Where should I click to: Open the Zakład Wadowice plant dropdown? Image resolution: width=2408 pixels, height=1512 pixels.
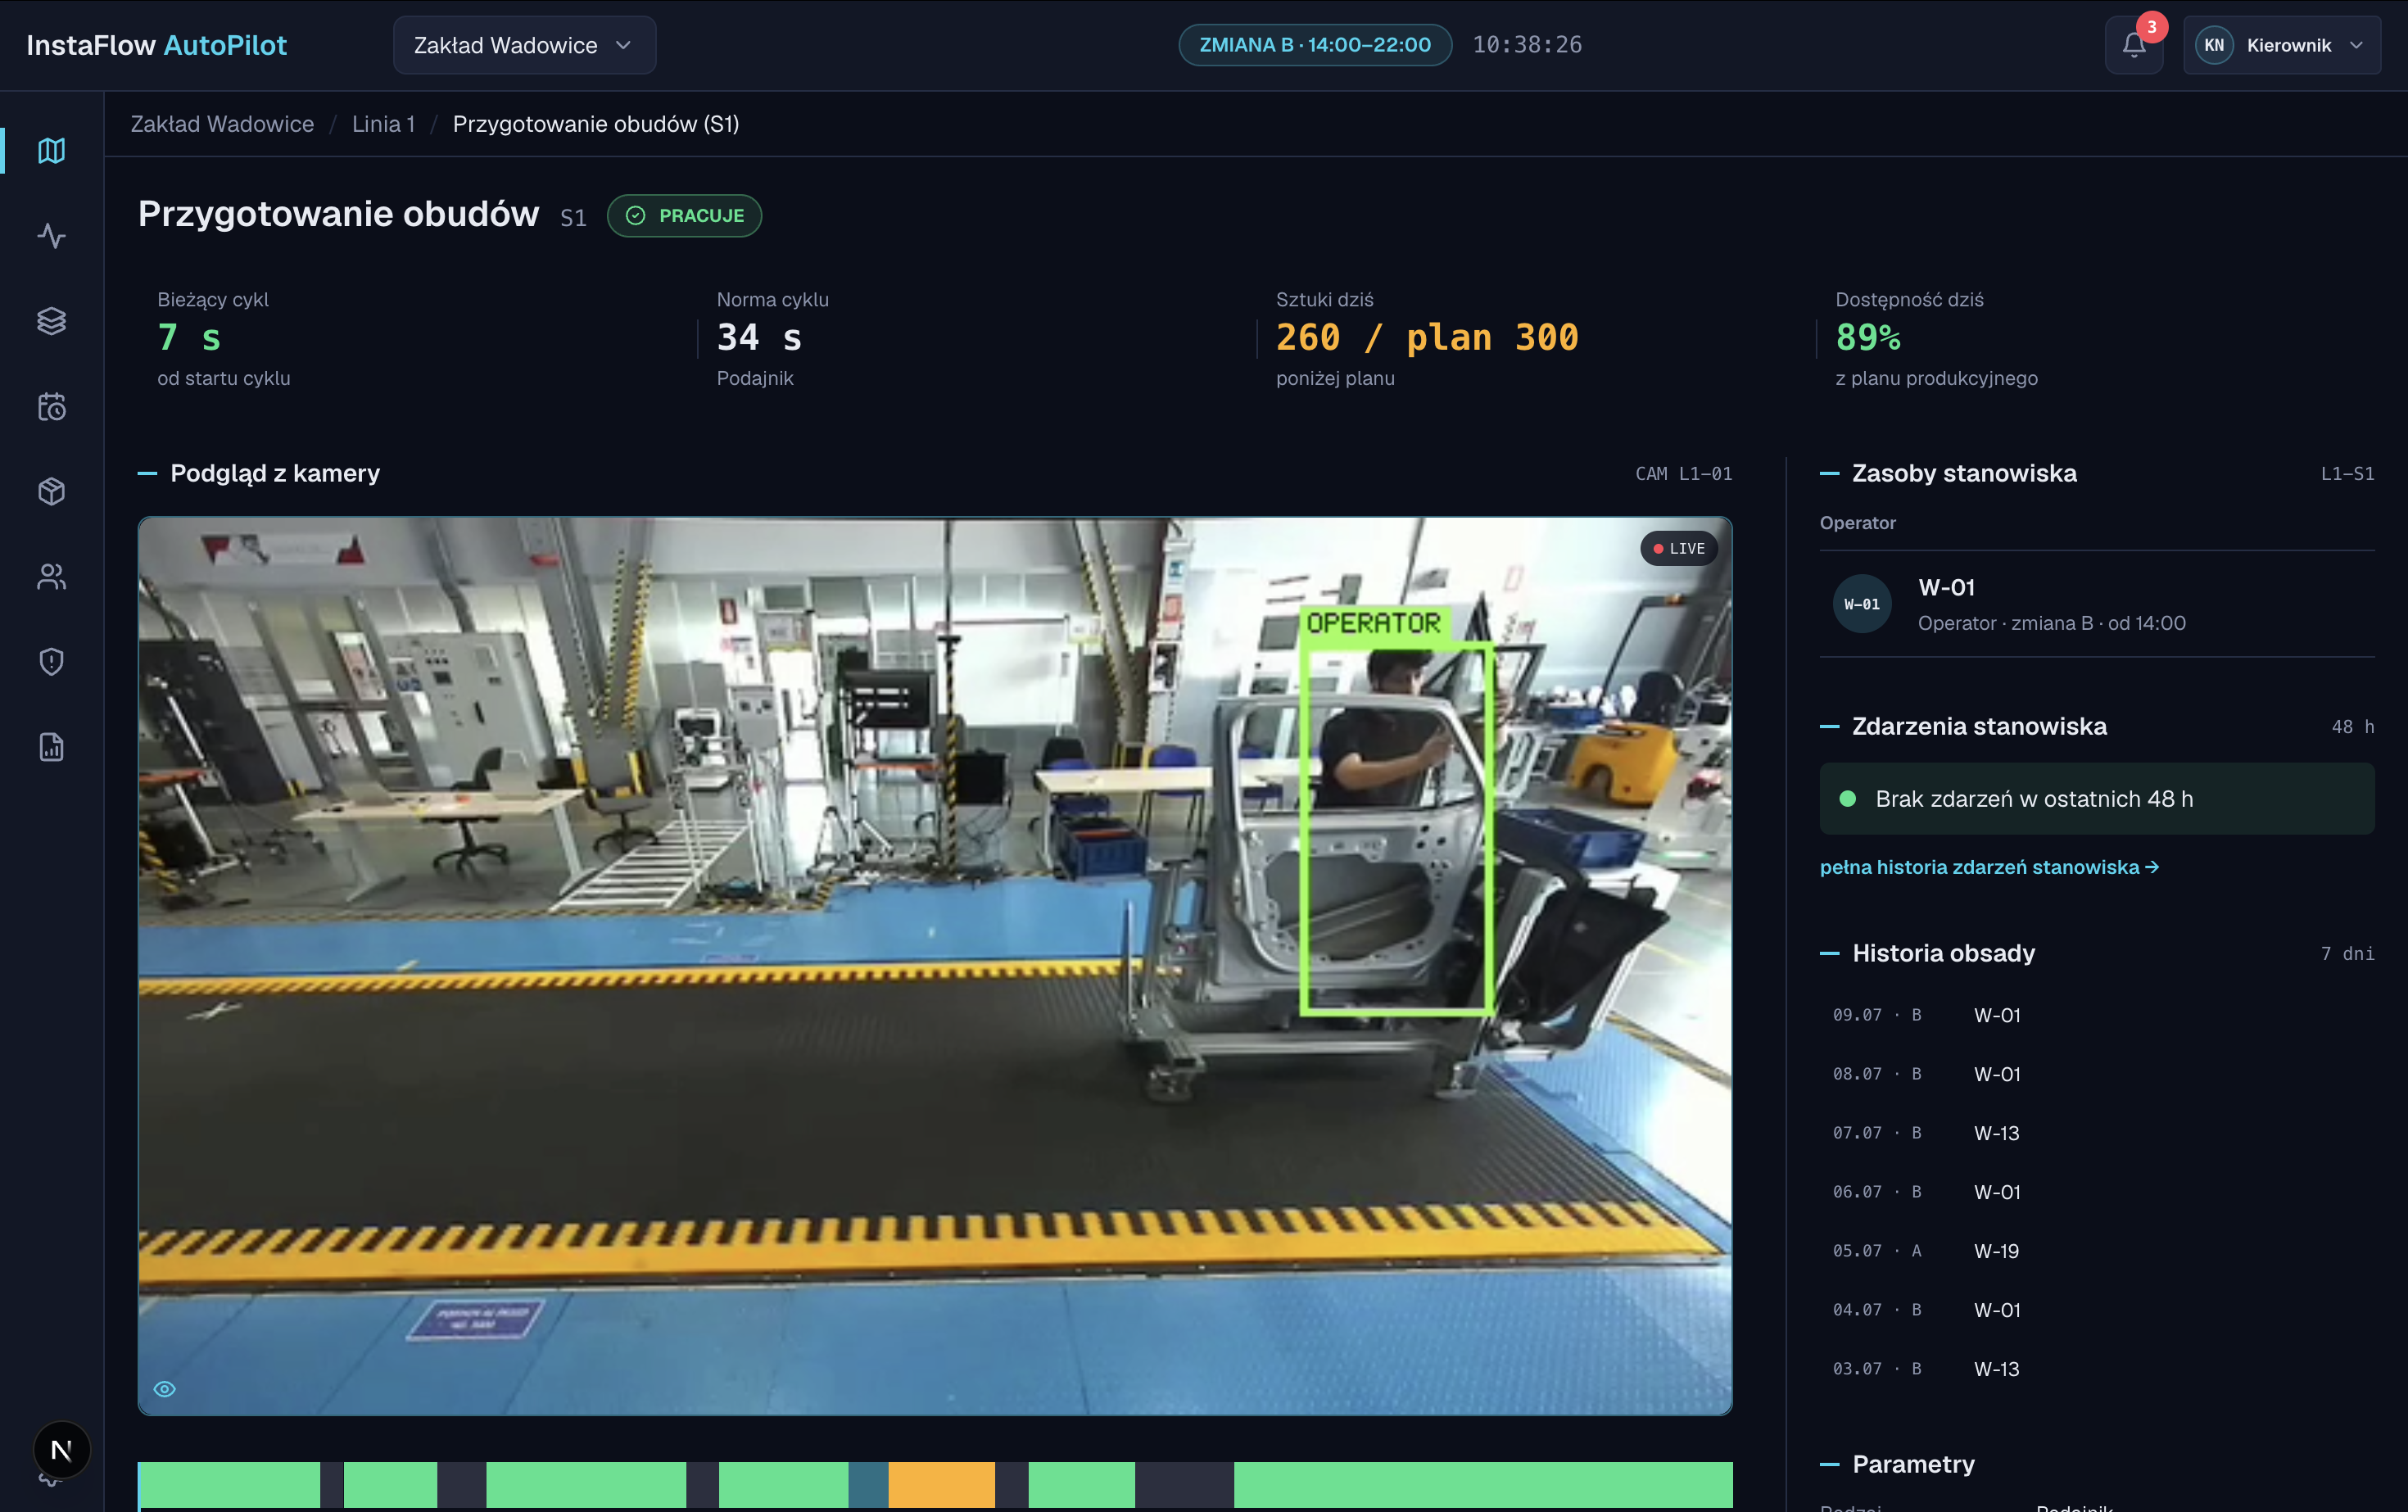point(524,45)
